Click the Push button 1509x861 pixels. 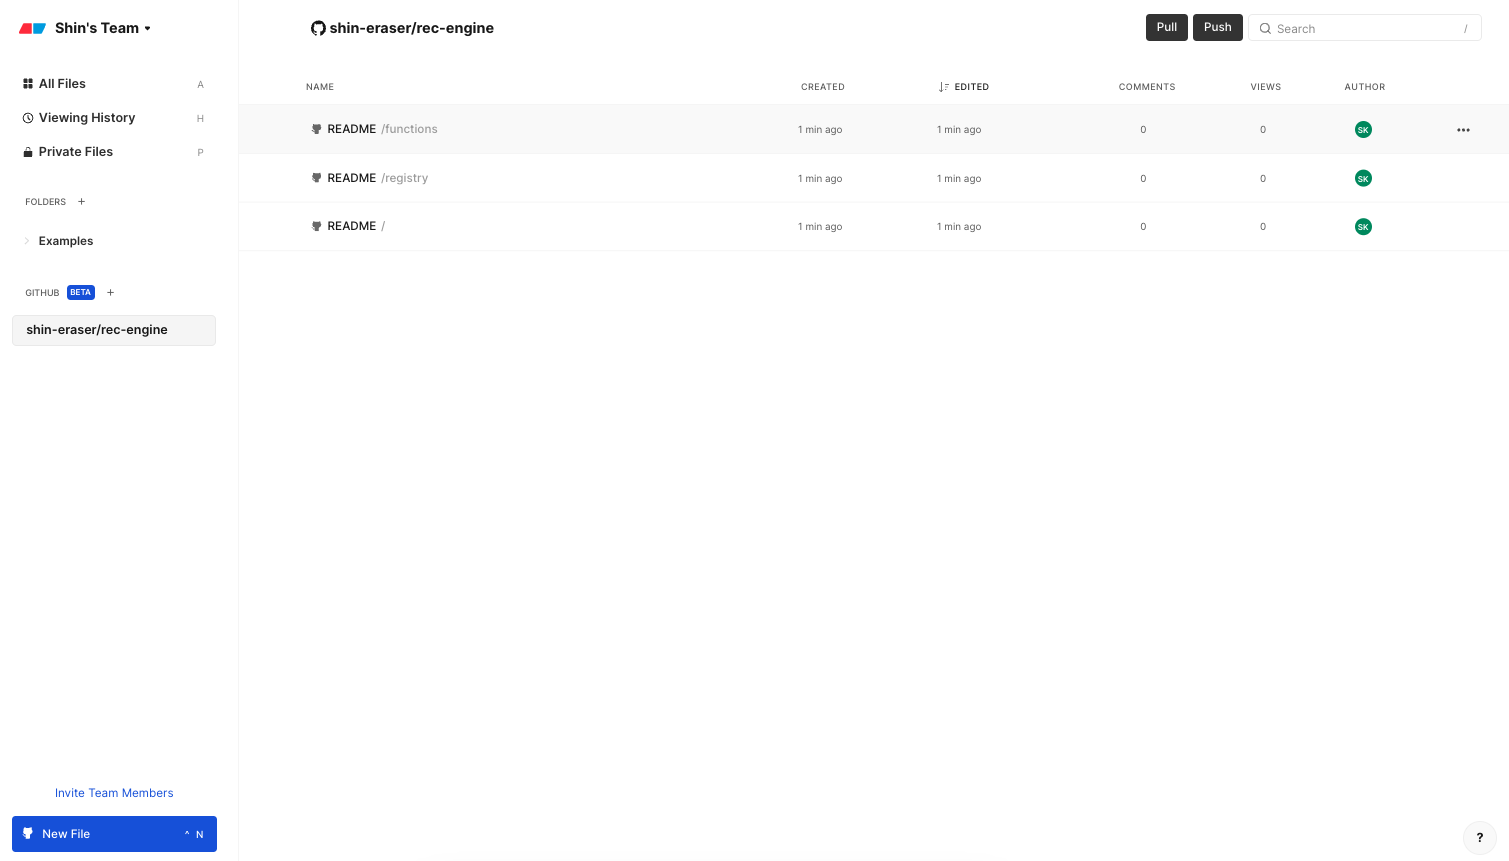click(x=1218, y=28)
